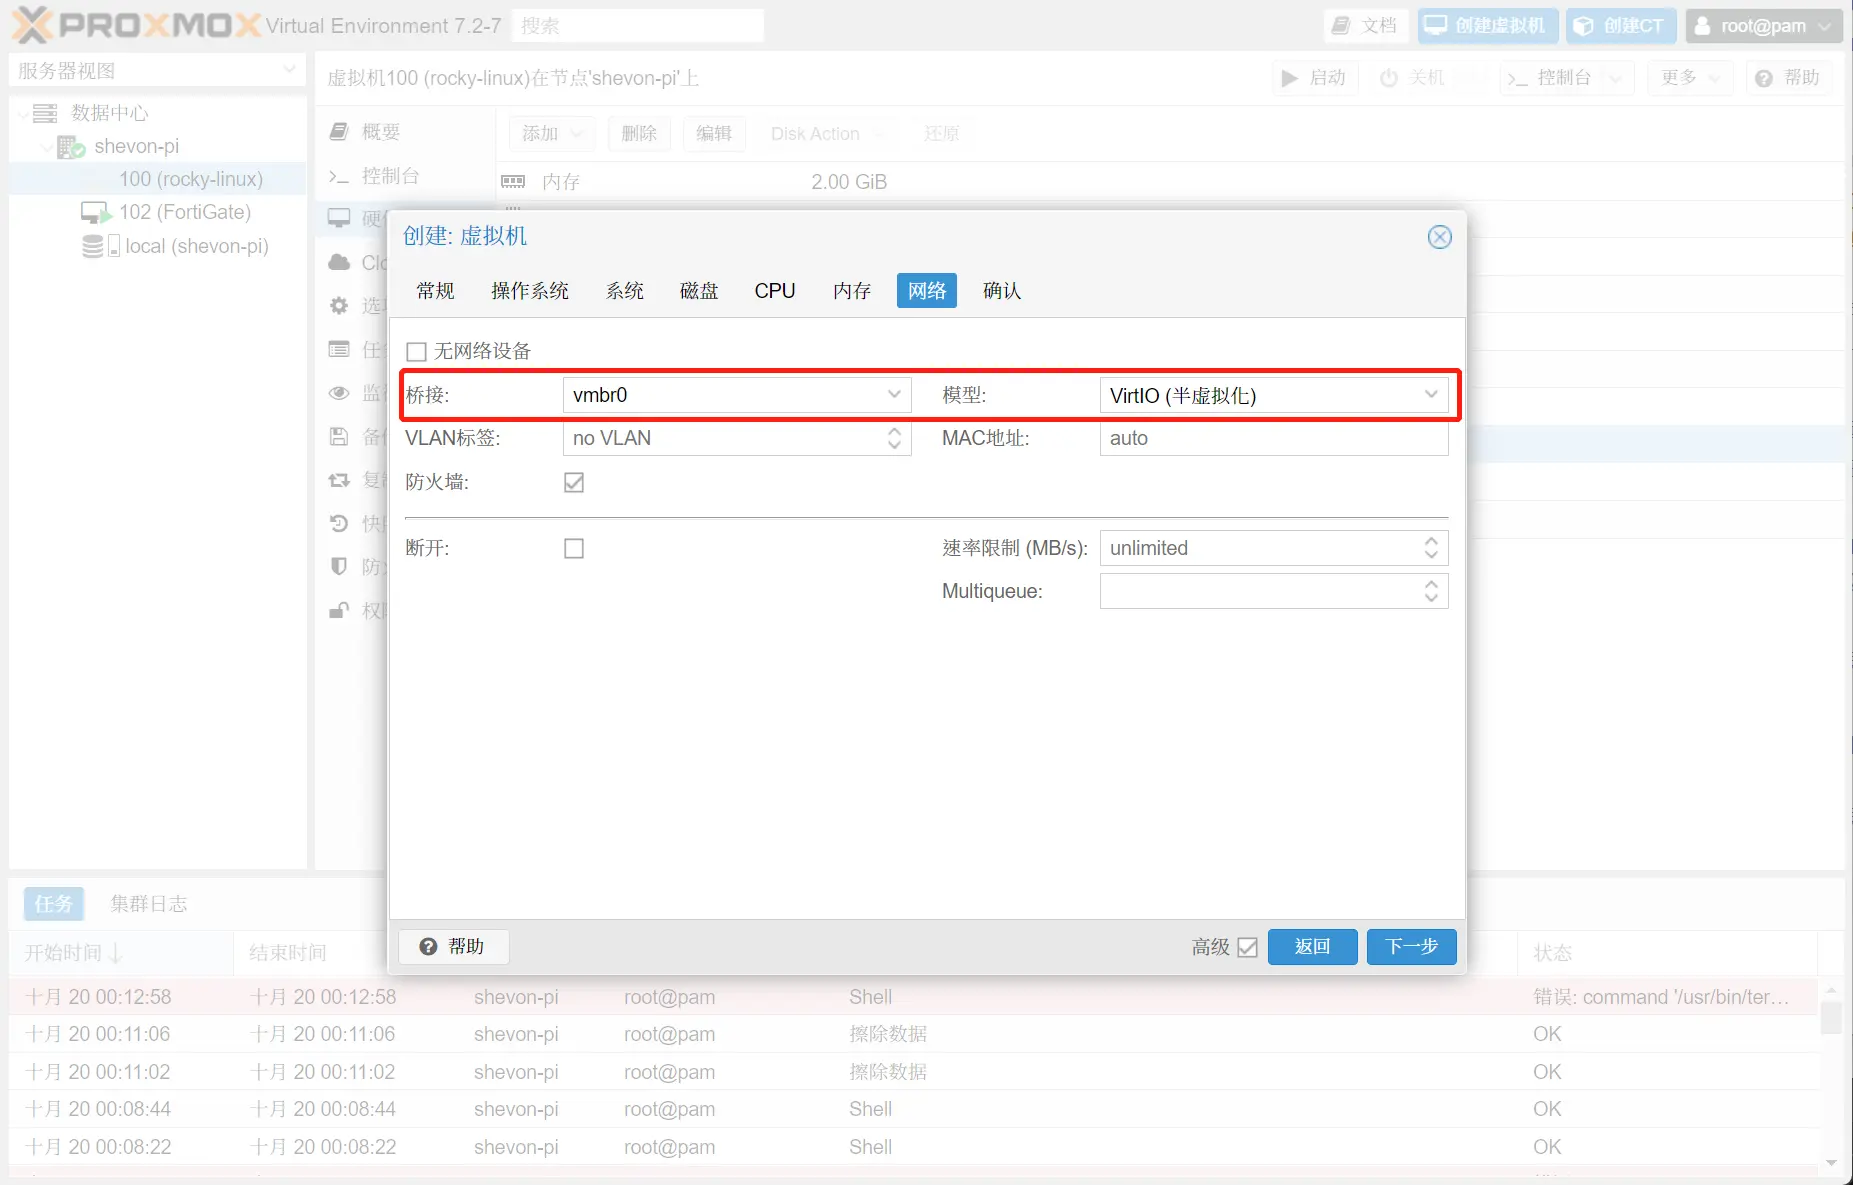
Task: Select the FortiGate VM 102 icon
Action: (x=96, y=212)
